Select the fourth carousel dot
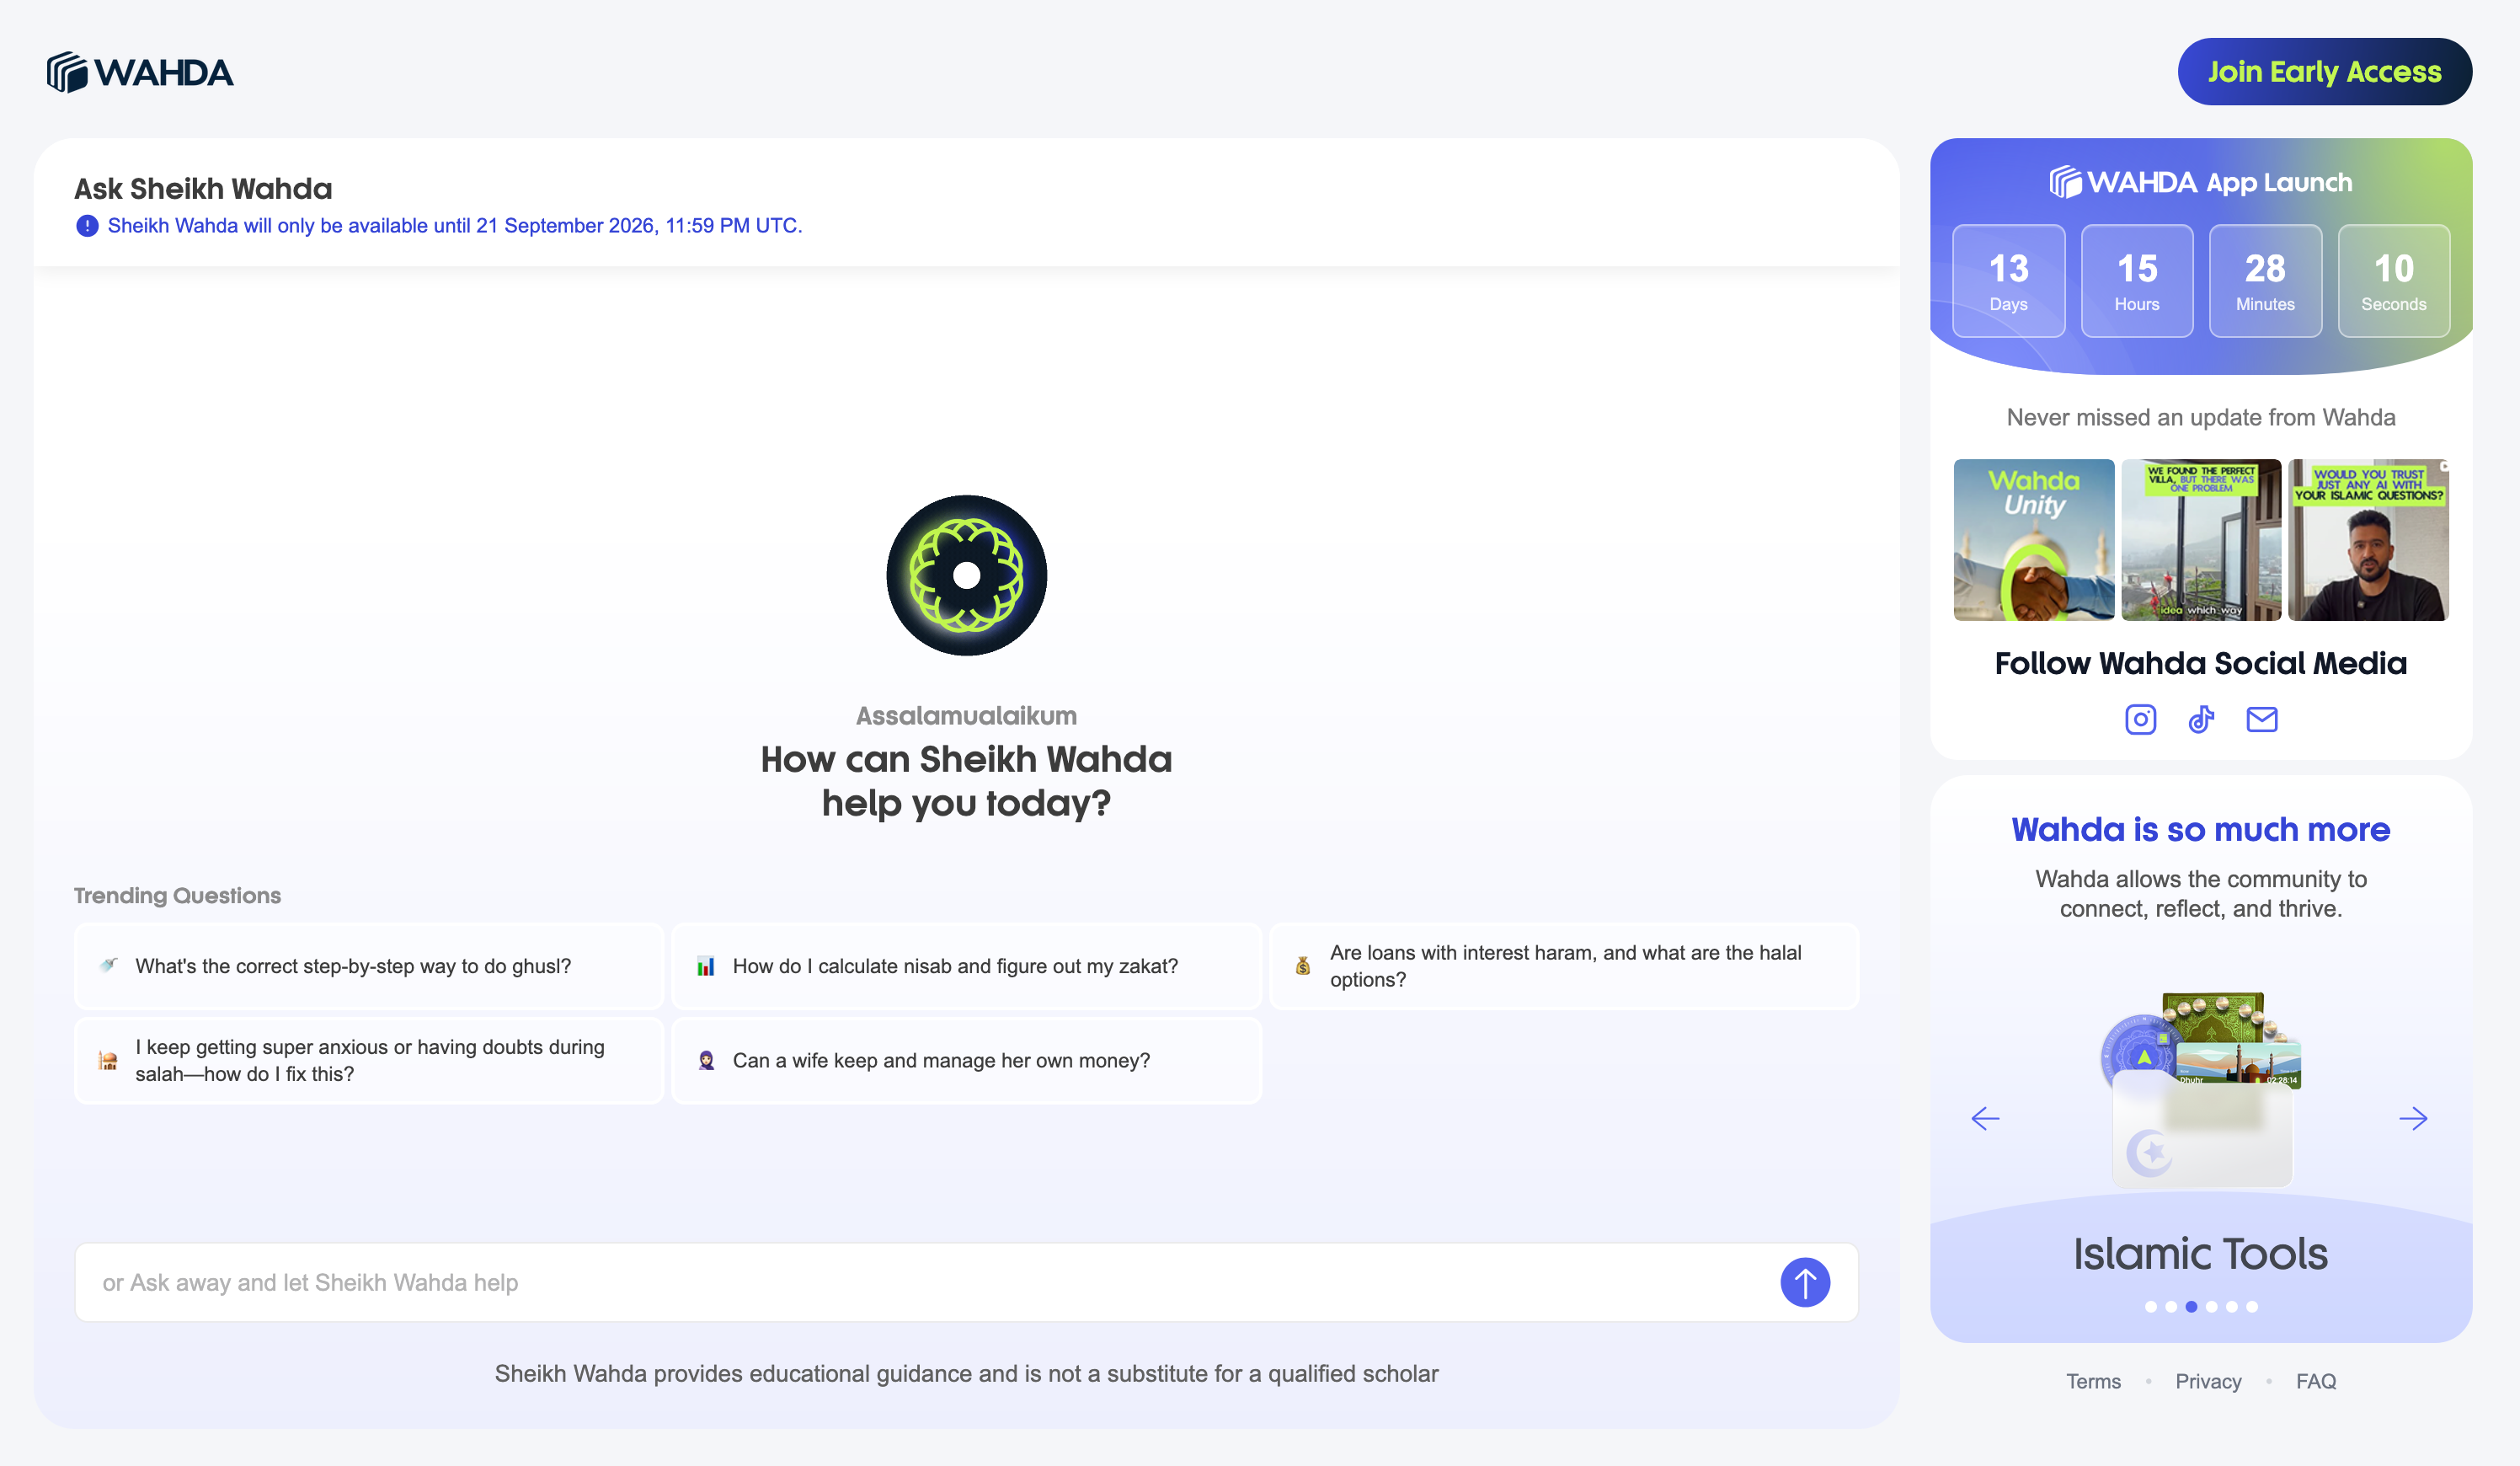The width and height of the screenshot is (2520, 1466). [x=2211, y=1306]
